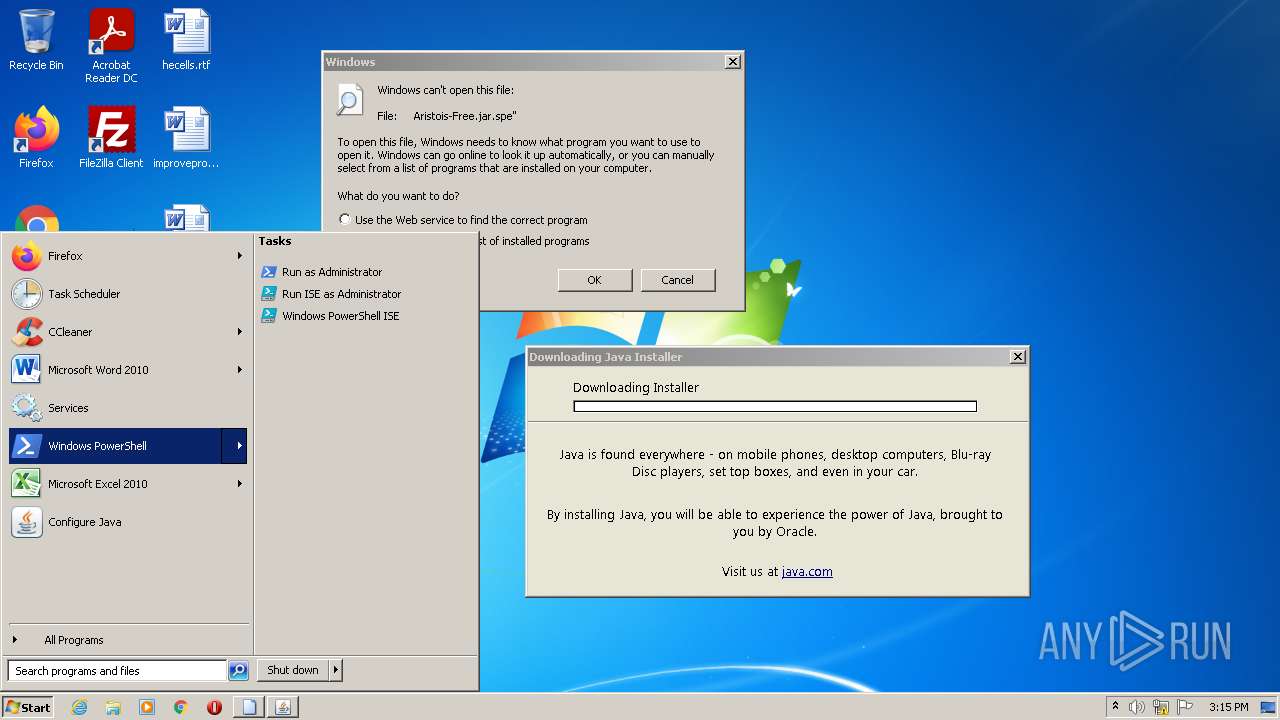Click the Shut down button
Image resolution: width=1280 pixels, height=720 pixels.
tap(292, 670)
